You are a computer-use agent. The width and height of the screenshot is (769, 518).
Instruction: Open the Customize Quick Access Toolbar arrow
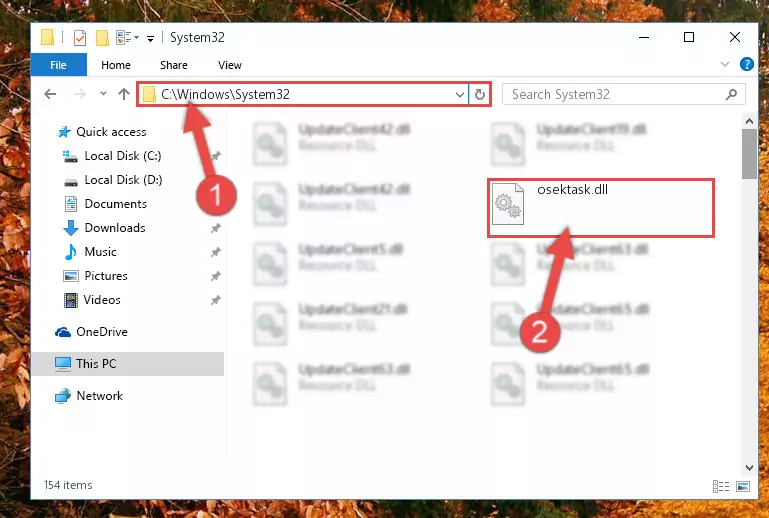tap(151, 38)
